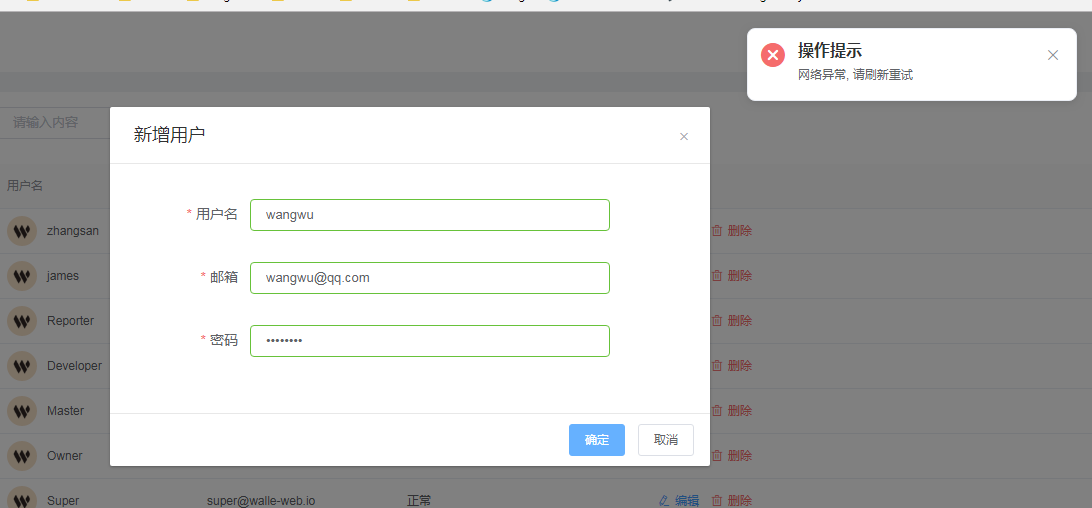This screenshot has height=508, width=1092.
Task: Click the trash icon in Developer row
Action: (717, 365)
